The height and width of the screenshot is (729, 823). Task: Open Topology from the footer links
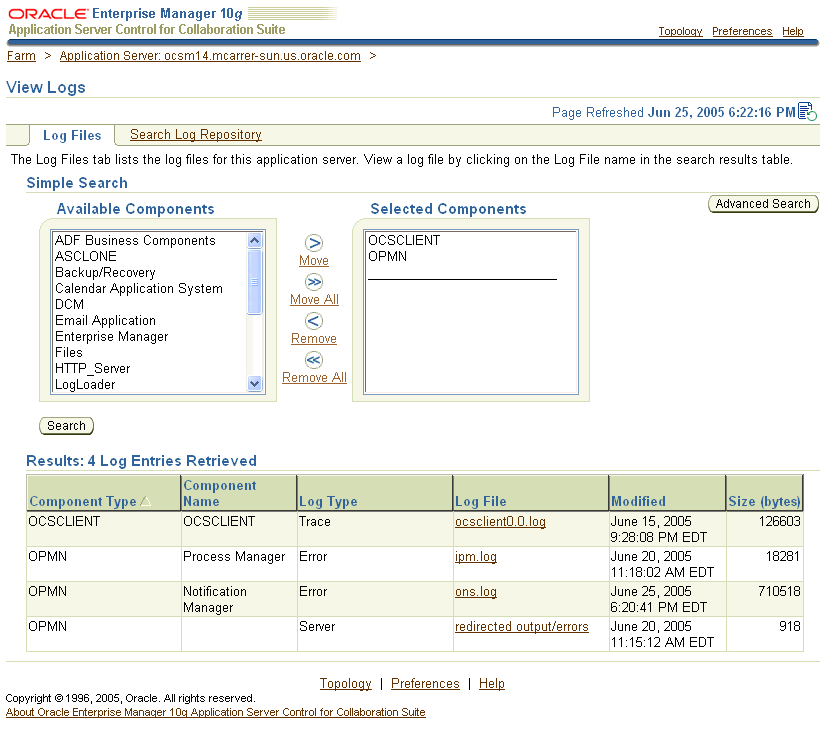[x=345, y=683]
